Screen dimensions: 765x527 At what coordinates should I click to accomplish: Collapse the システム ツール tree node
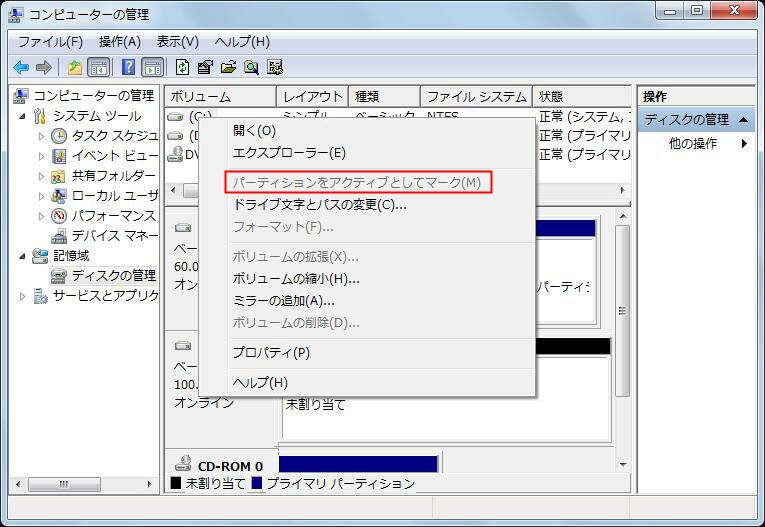[x=22, y=116]
